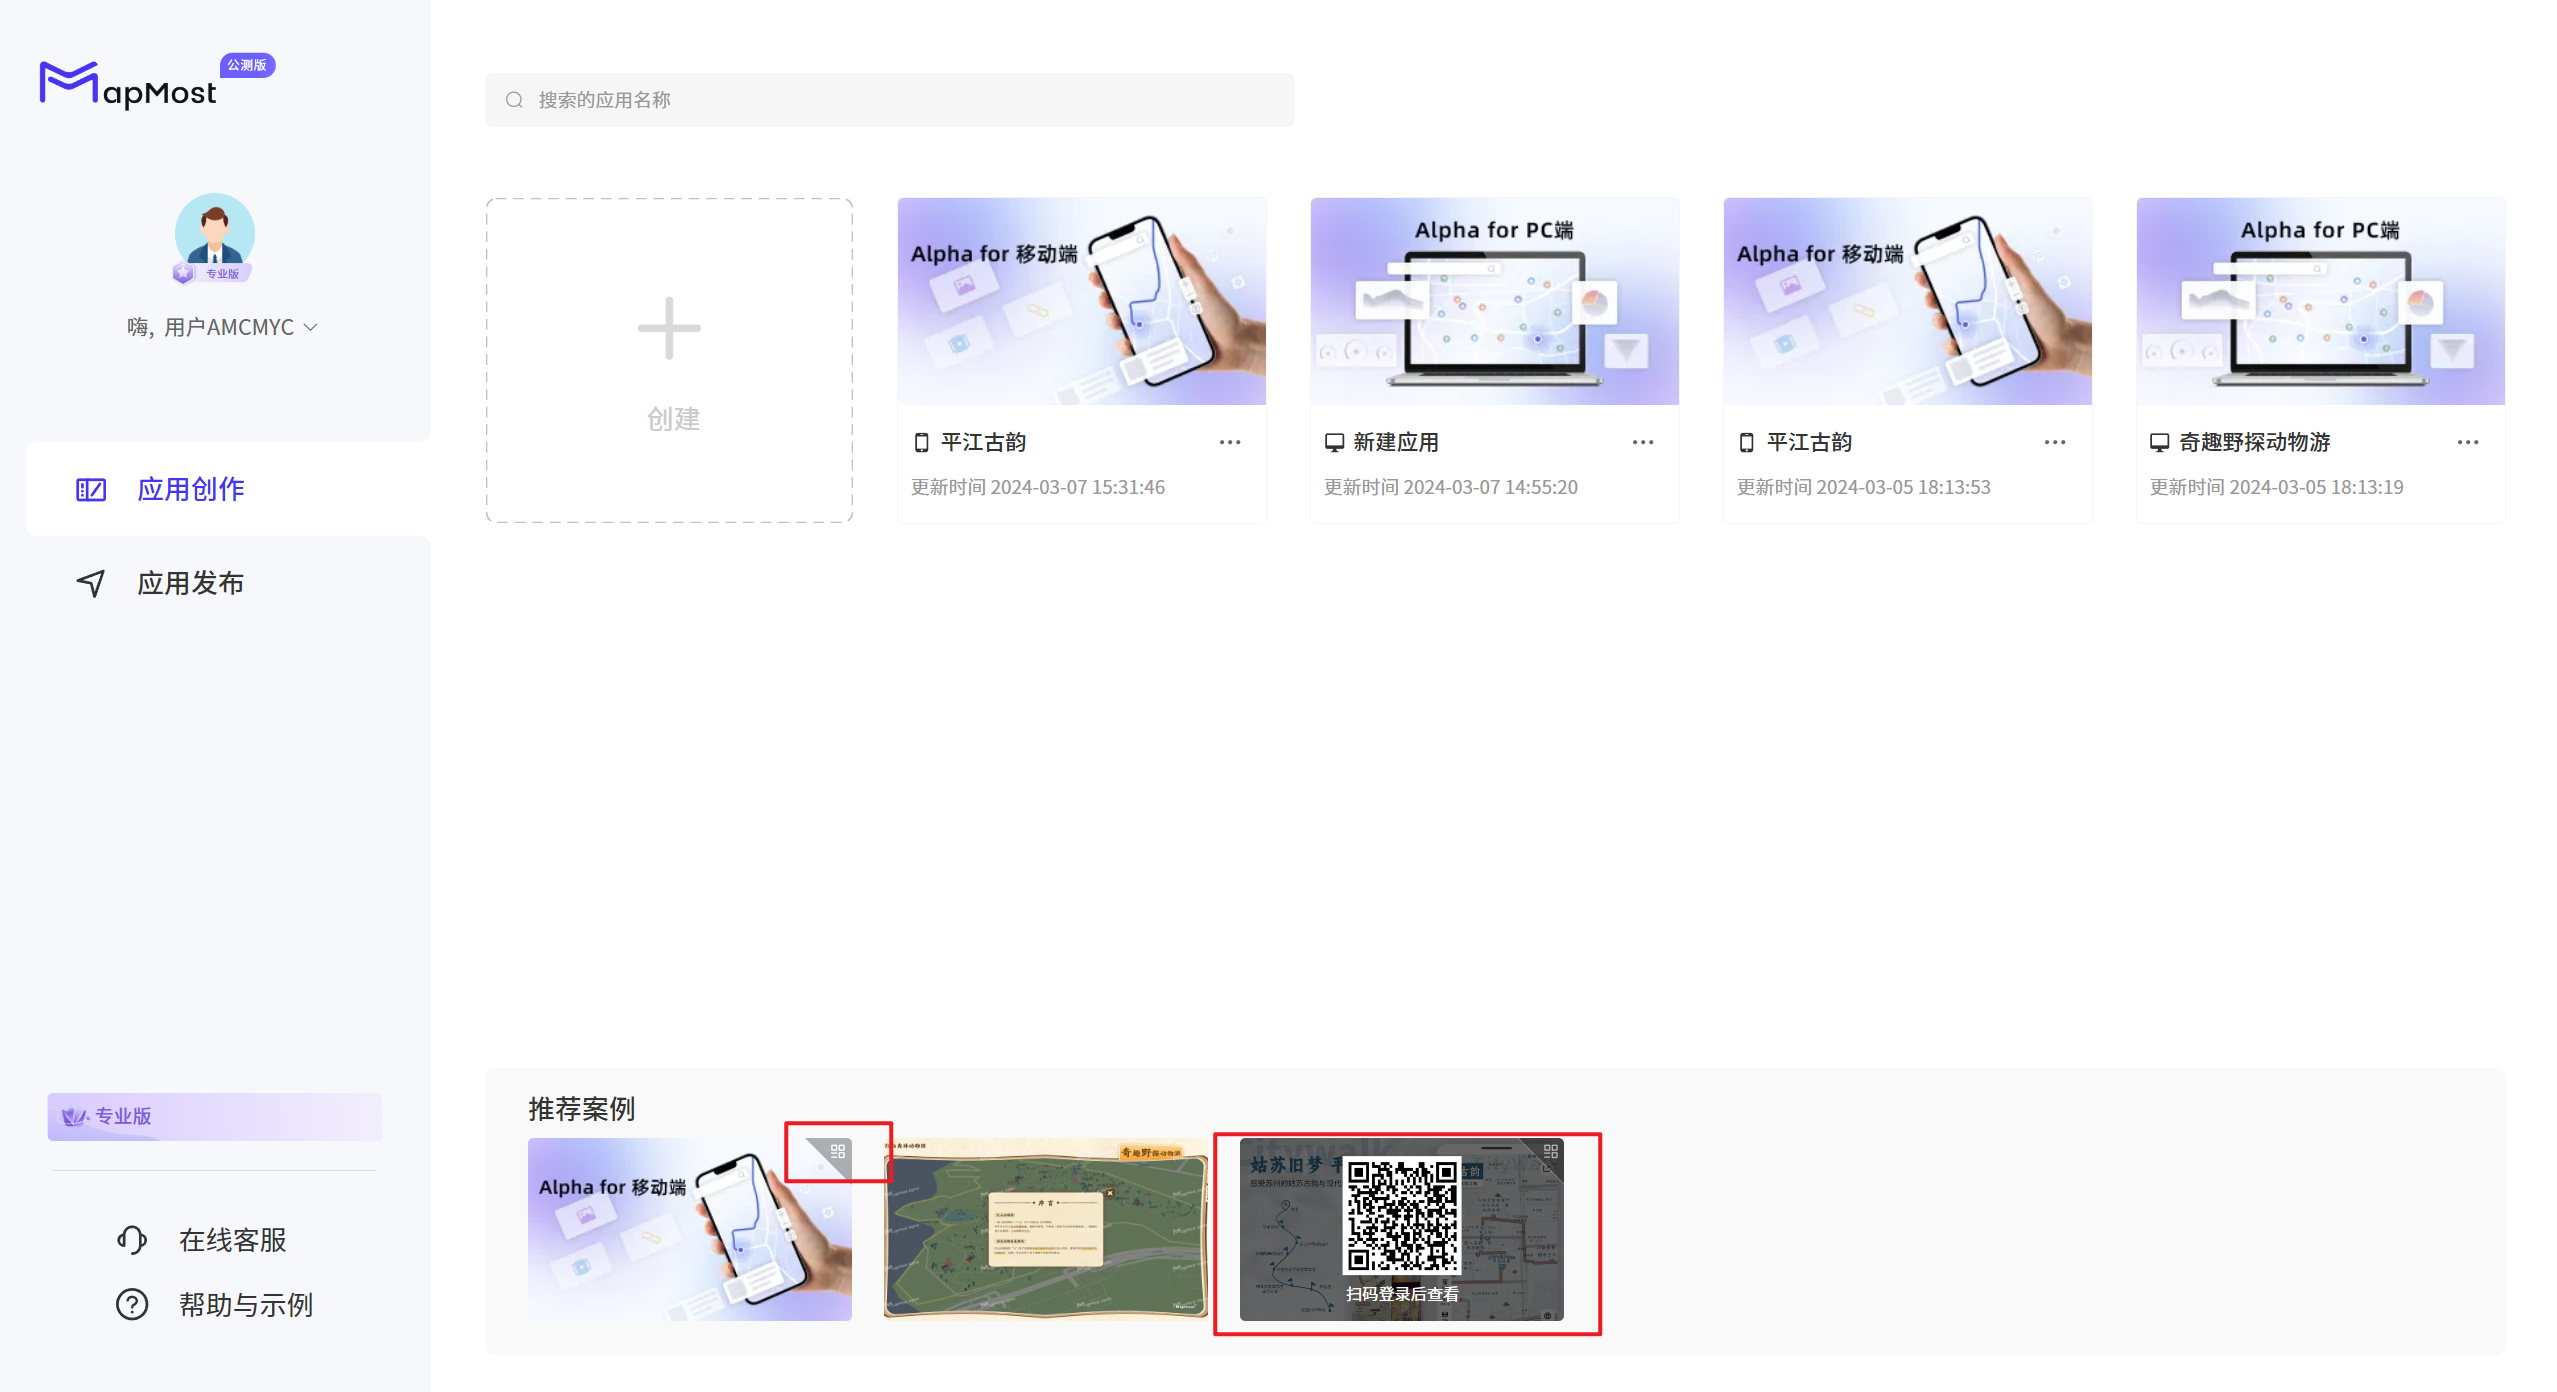Click the 创建 new application card
Image resolution: width=2557 pixels, height=1392 pixels.
point(669,360)
